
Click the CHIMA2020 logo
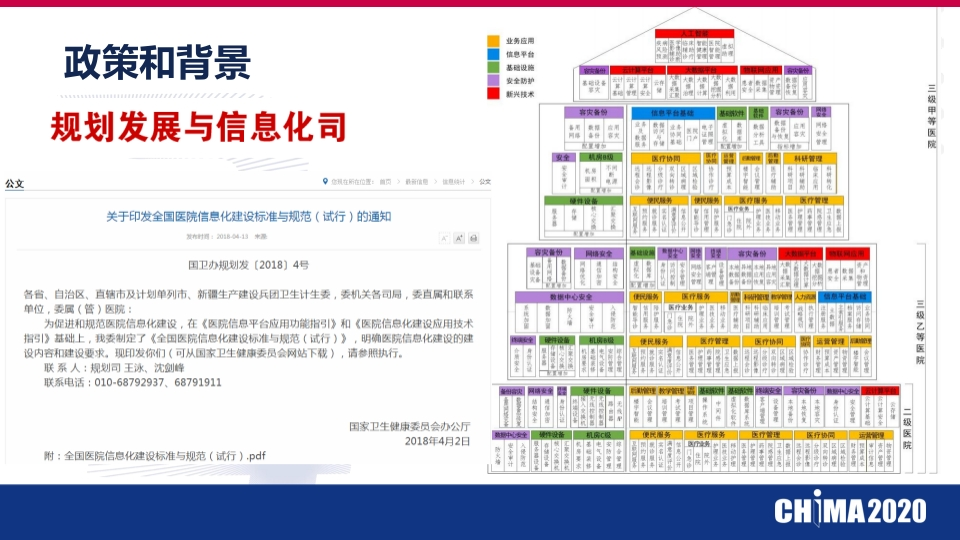(850, 511)
